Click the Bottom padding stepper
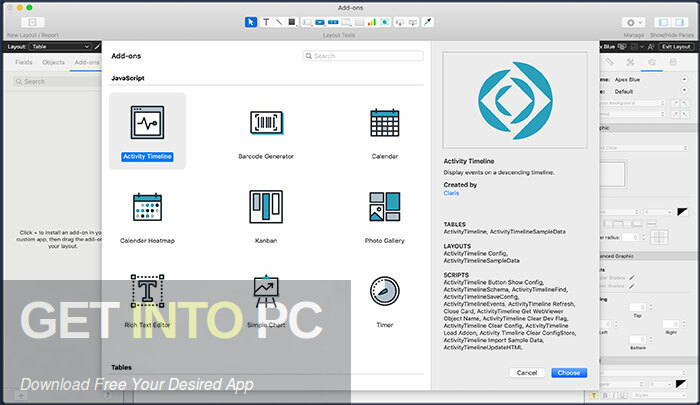700x405 pixels. click(x=650, y=340)
